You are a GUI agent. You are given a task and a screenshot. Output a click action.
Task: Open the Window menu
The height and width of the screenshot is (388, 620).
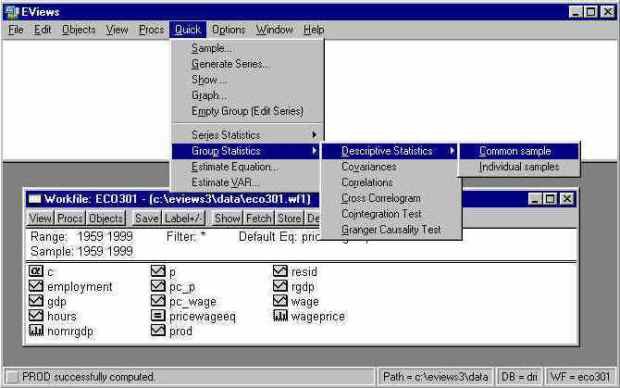point(274,30)
